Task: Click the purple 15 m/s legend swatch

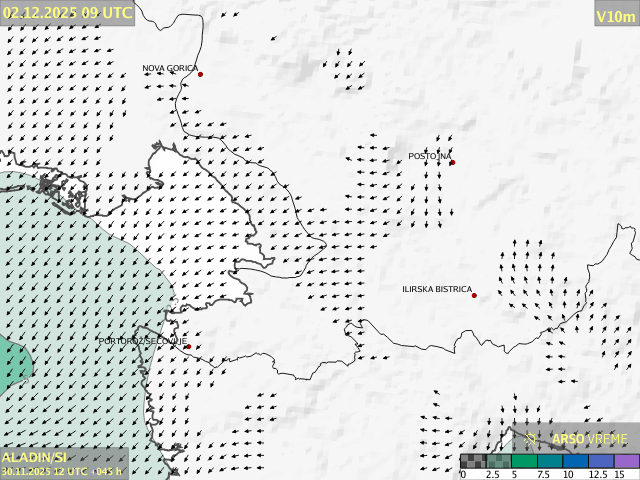Action: tap(626, 462)
